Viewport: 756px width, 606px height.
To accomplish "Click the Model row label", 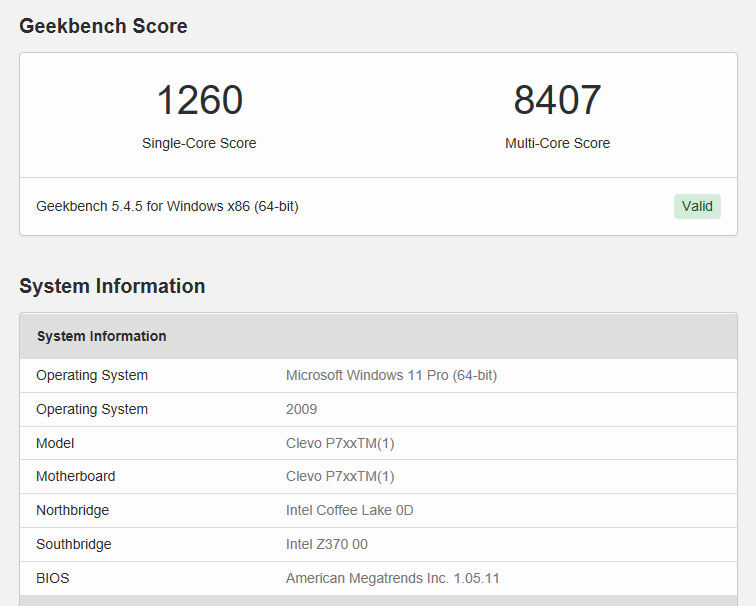I will coord(55,443).
